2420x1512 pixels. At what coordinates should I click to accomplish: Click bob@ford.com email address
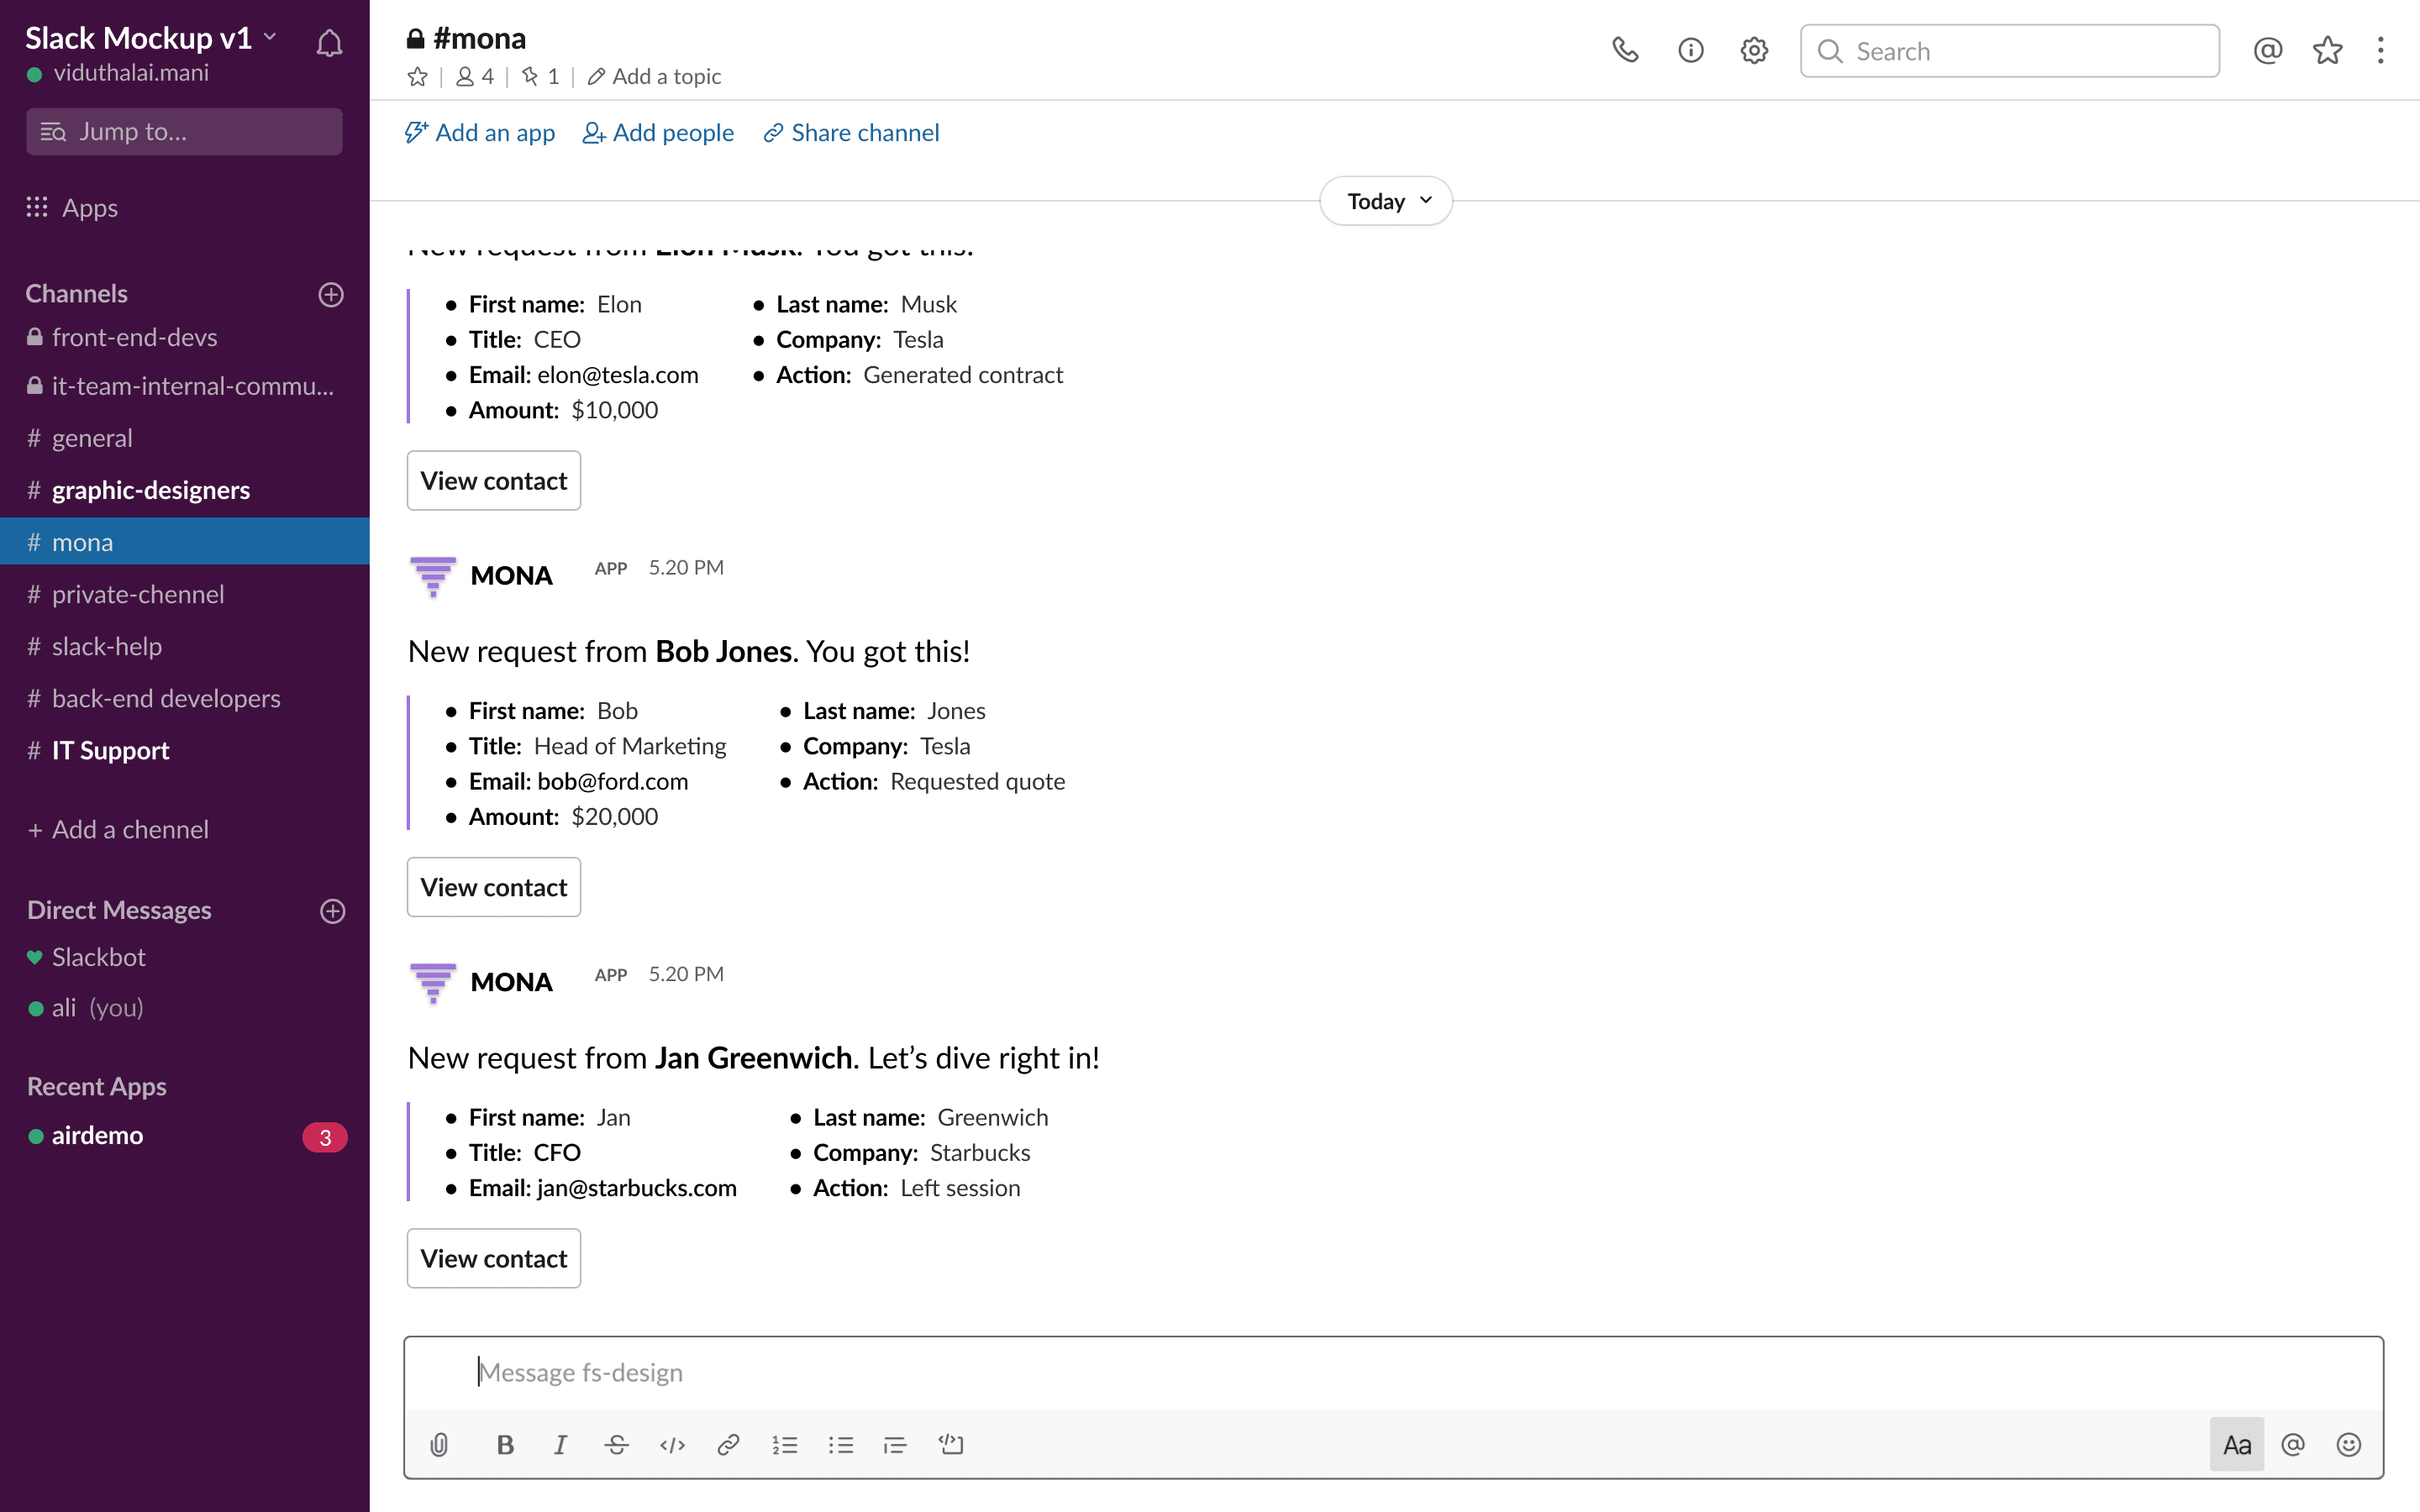point(612,781)
